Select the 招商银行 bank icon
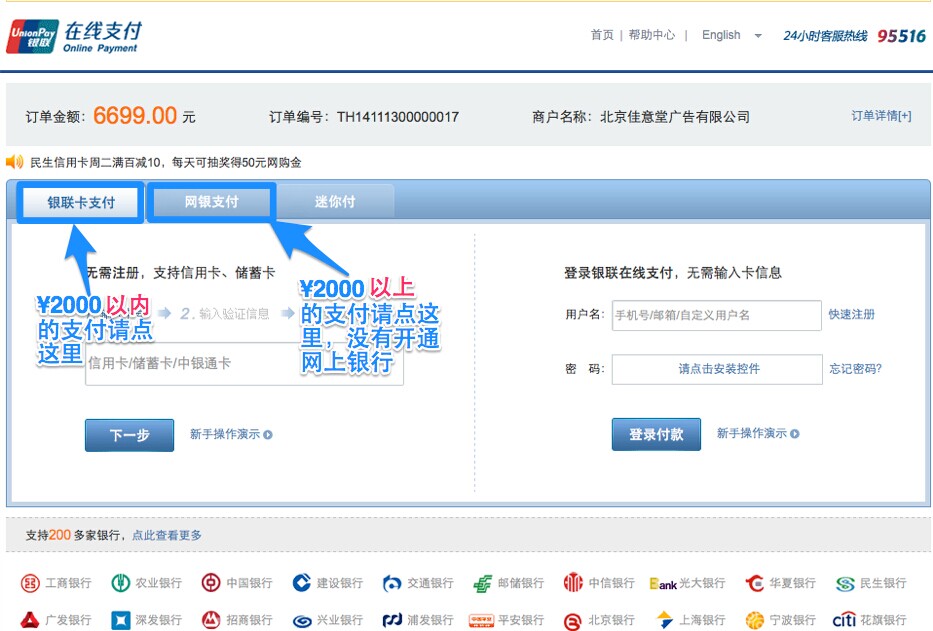The image size is (933, 631). tap(211, 620)
